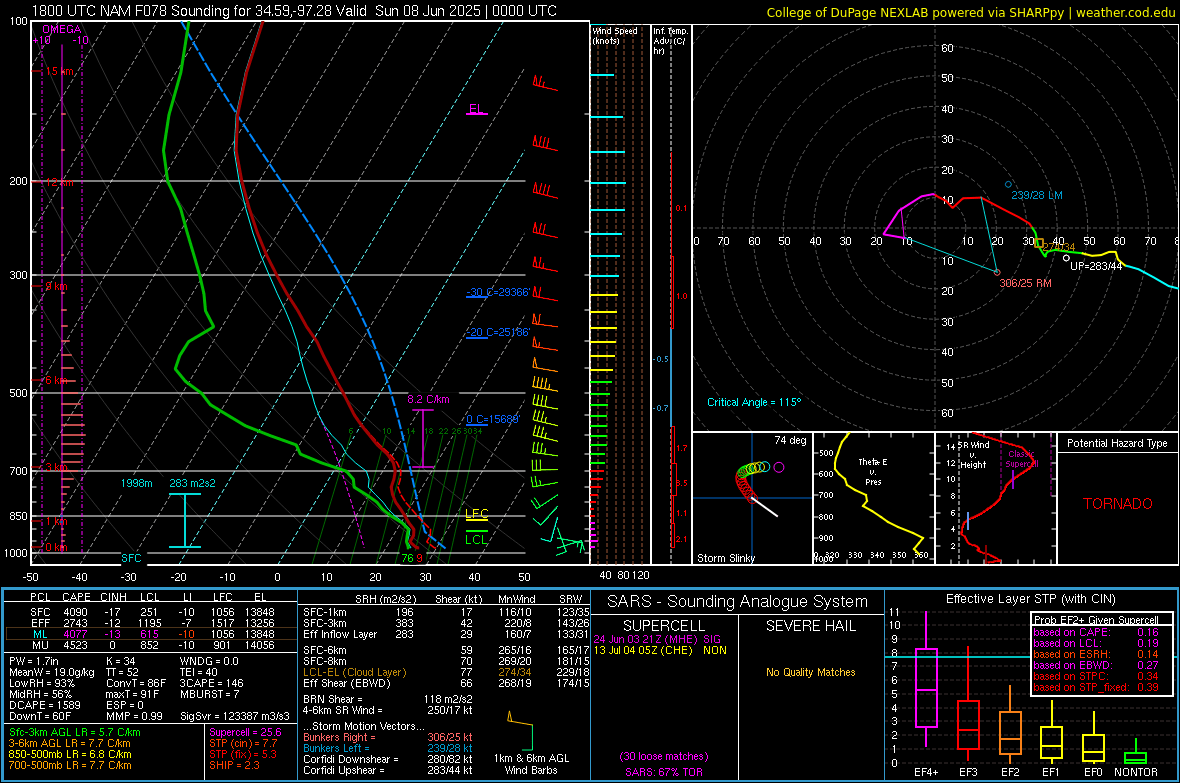This screenshot has height=783, width=1180.
Task: Click the '-20 C=25186' height label
Action: (x=498, y=332)
